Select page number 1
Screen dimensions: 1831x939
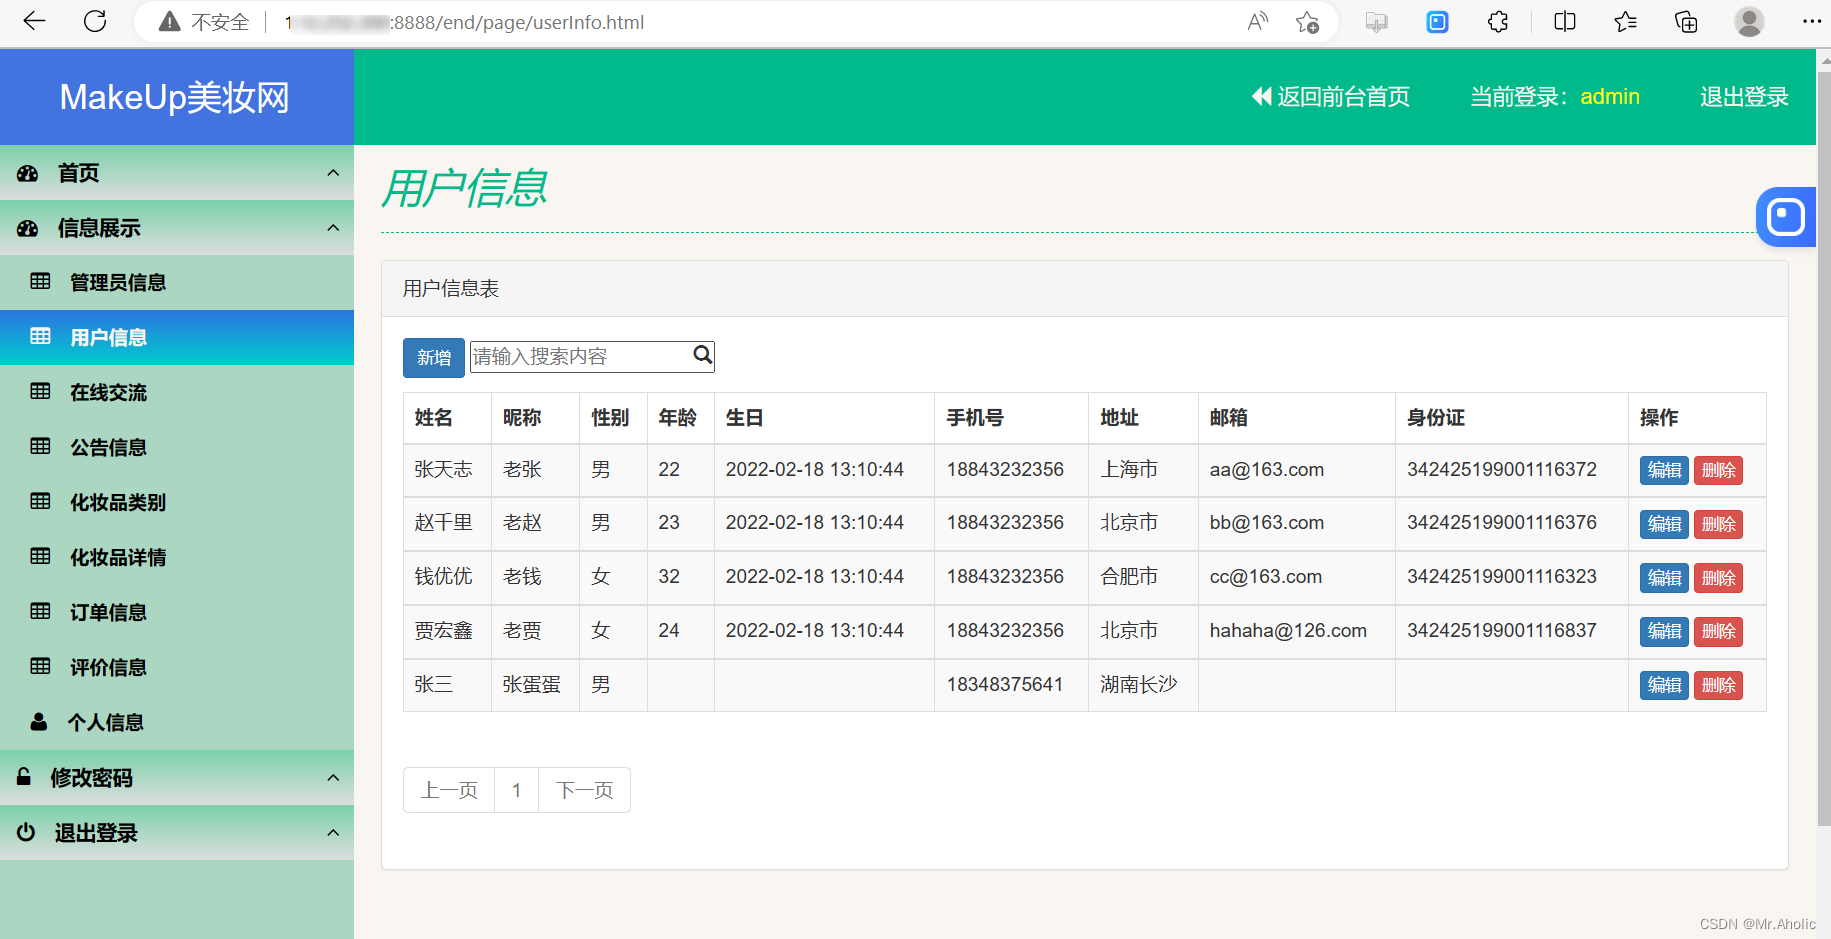coord(517,790)
